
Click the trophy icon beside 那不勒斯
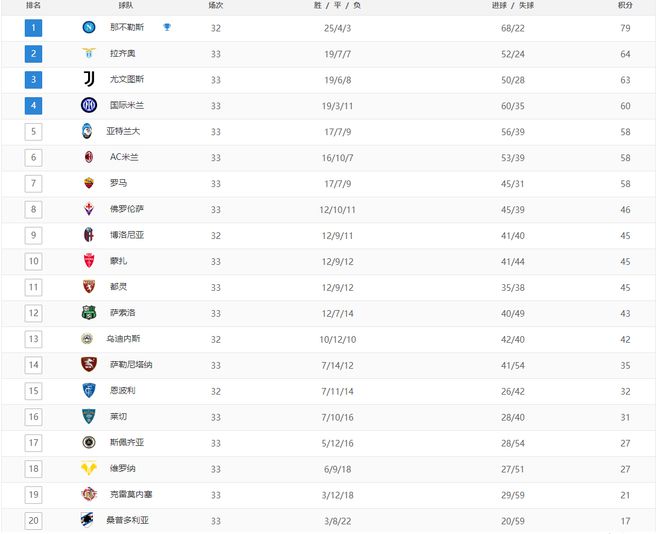coord(167,28)
